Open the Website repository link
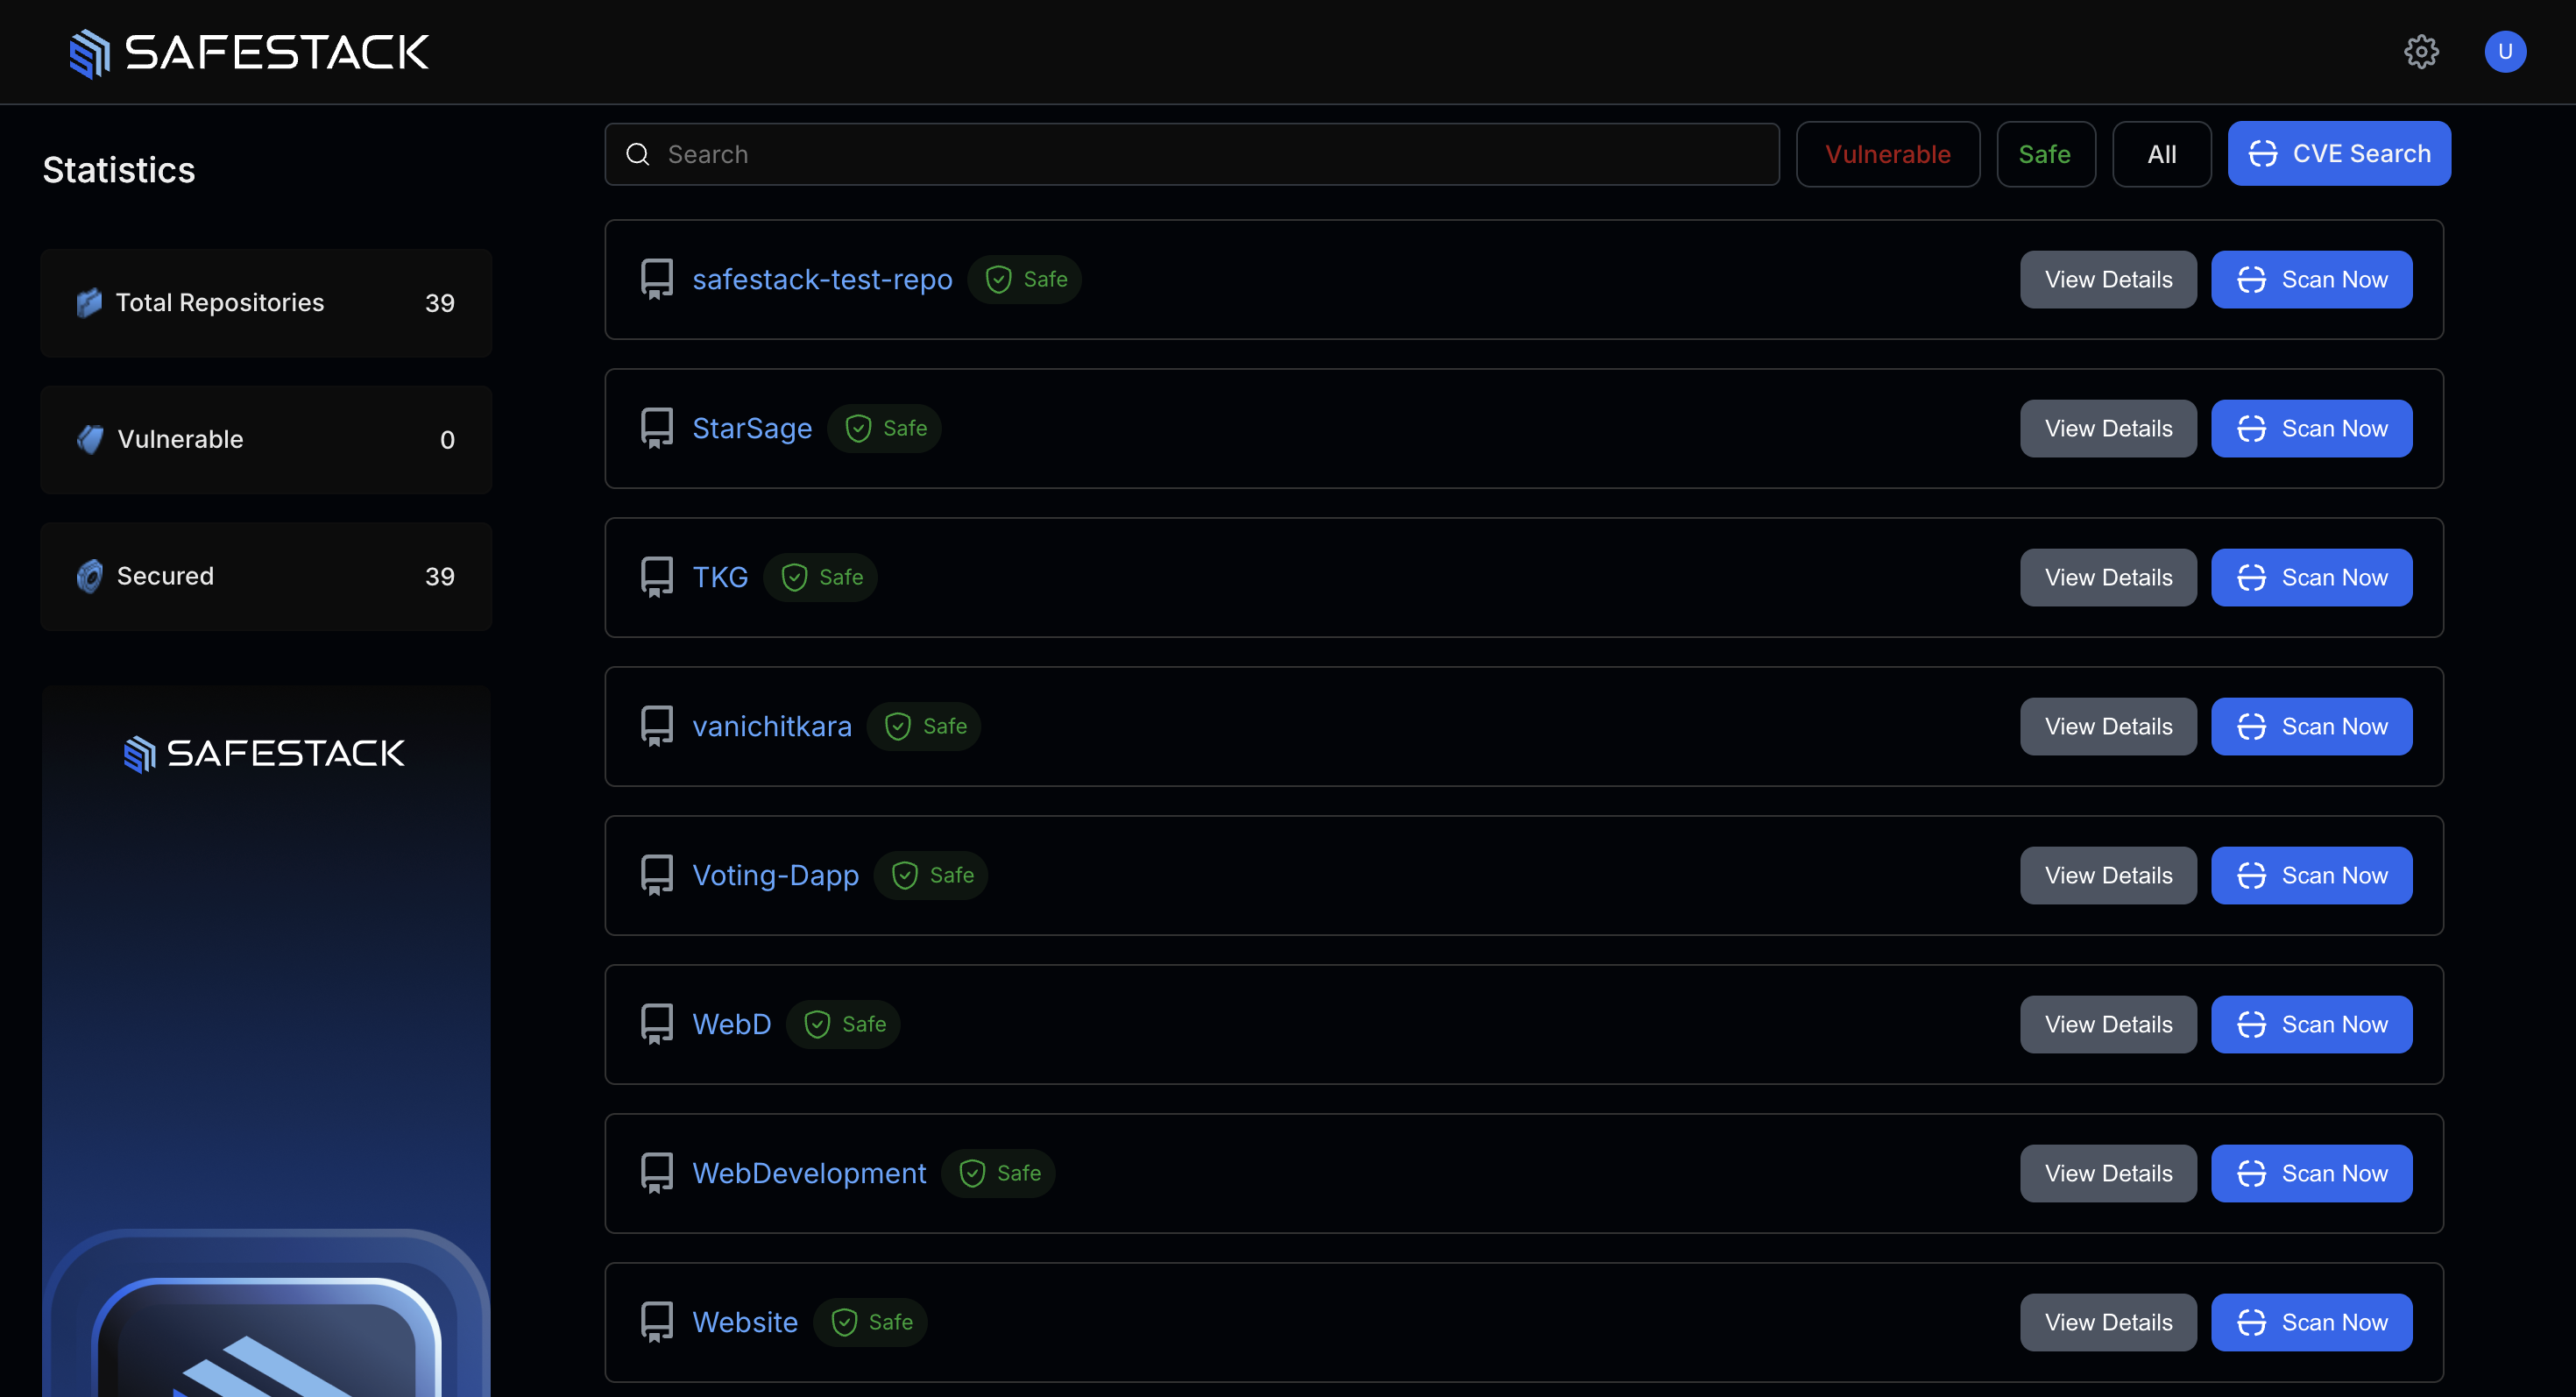 745,1322
